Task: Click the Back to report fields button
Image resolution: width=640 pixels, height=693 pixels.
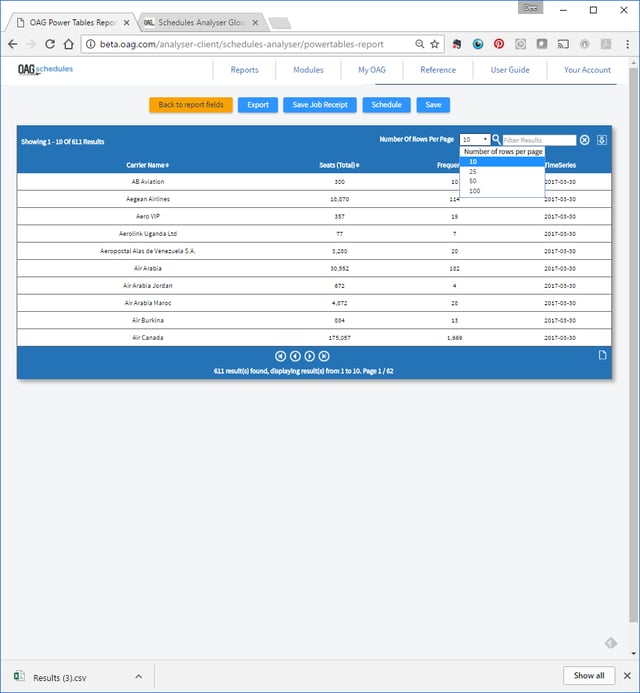Action: 190,105
